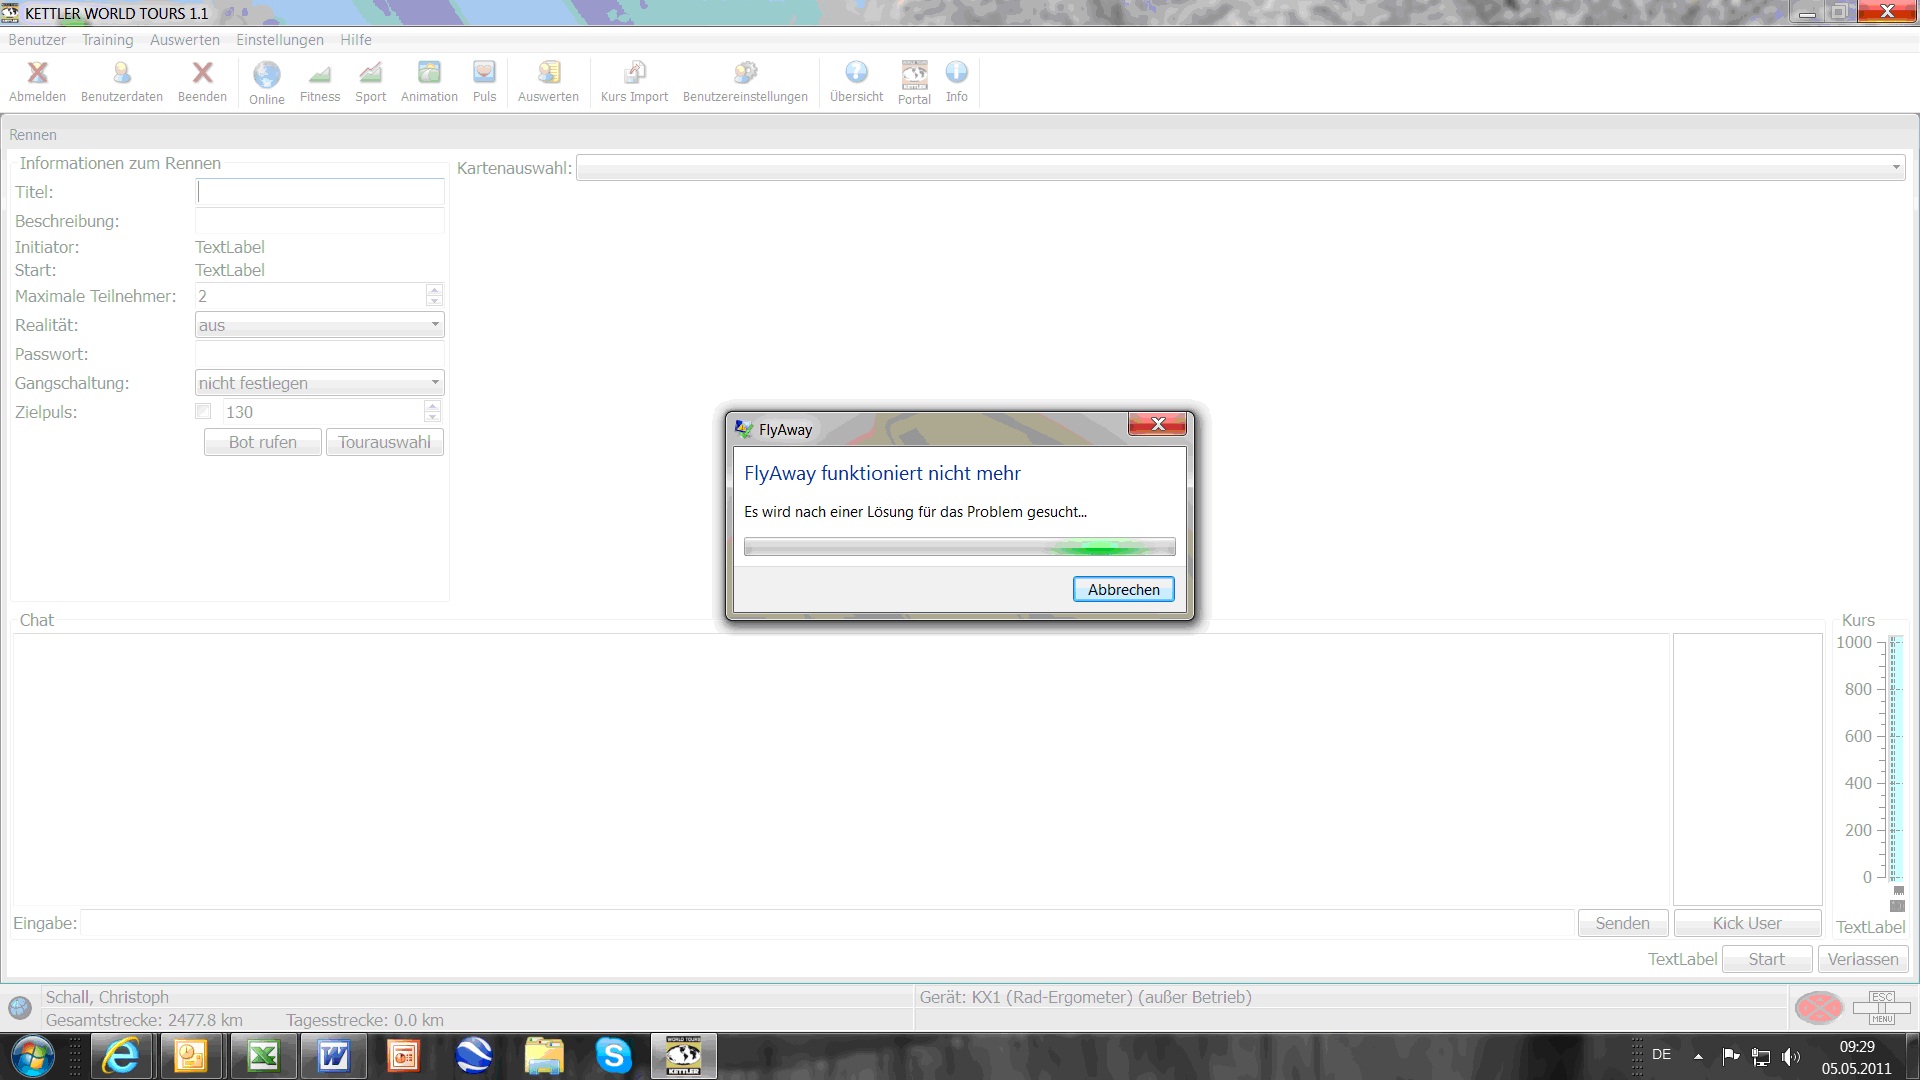The width and height of the screenshot is (1920, 1080).
Task: Click the globe icon in status bar
Action: pyautogui.click(x=20, y=1008)
